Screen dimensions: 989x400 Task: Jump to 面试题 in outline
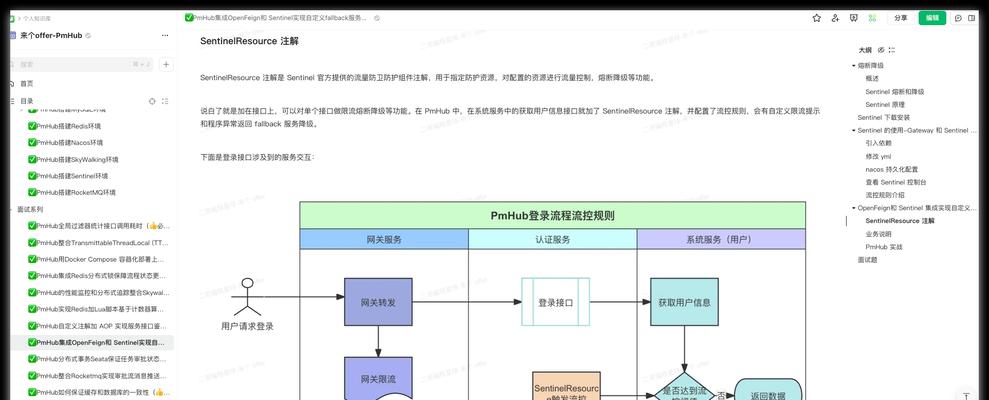867,260
